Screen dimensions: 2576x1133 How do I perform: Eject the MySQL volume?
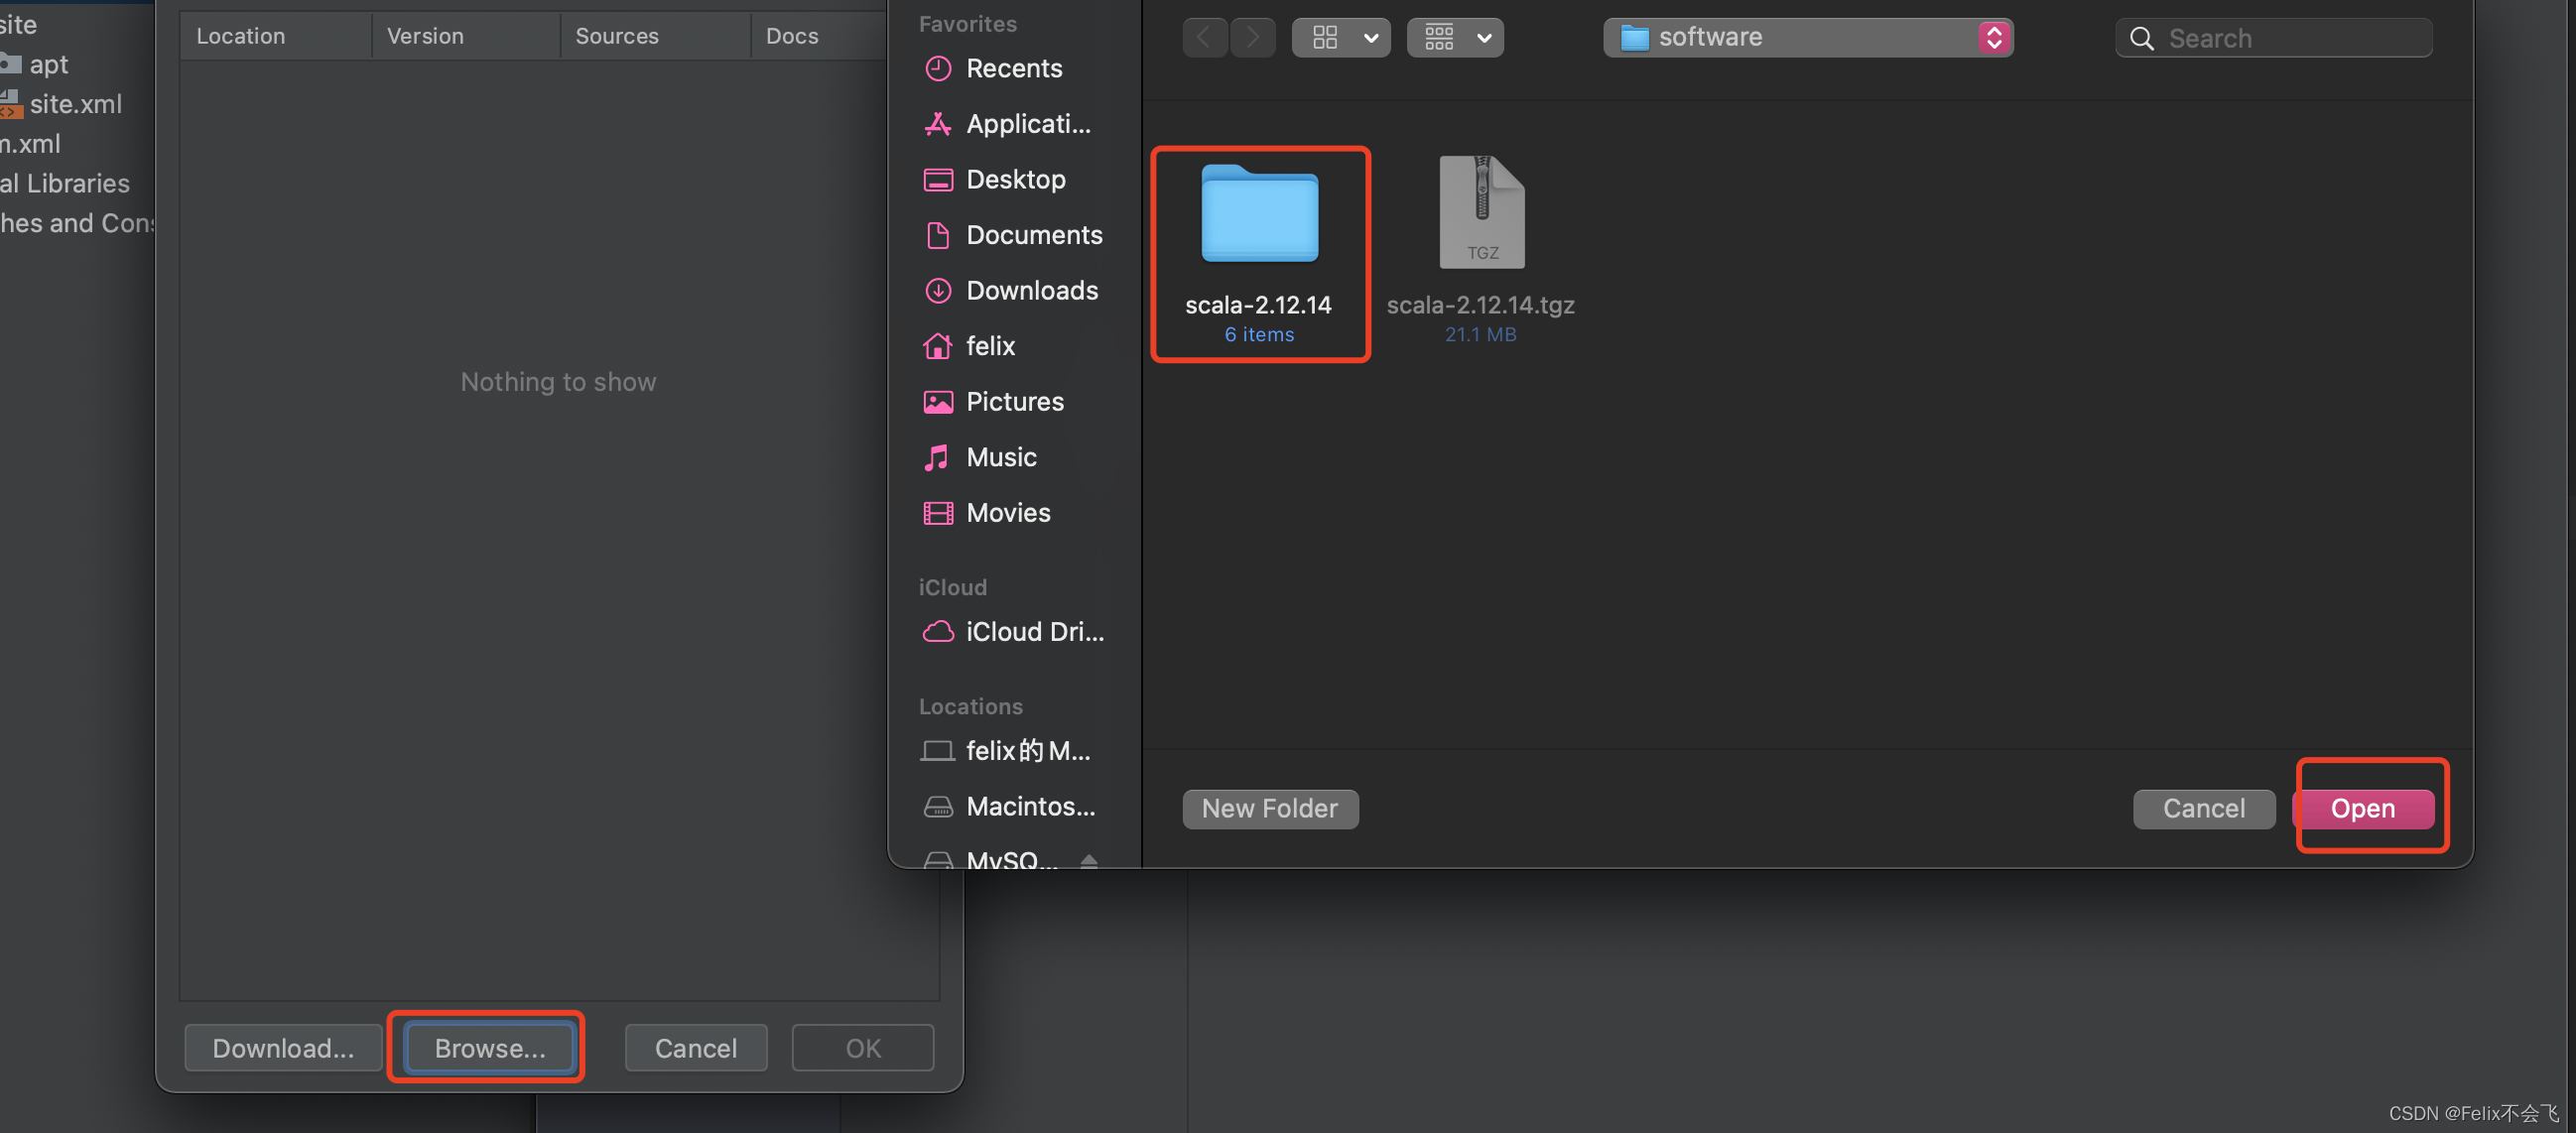point(1089,859)
